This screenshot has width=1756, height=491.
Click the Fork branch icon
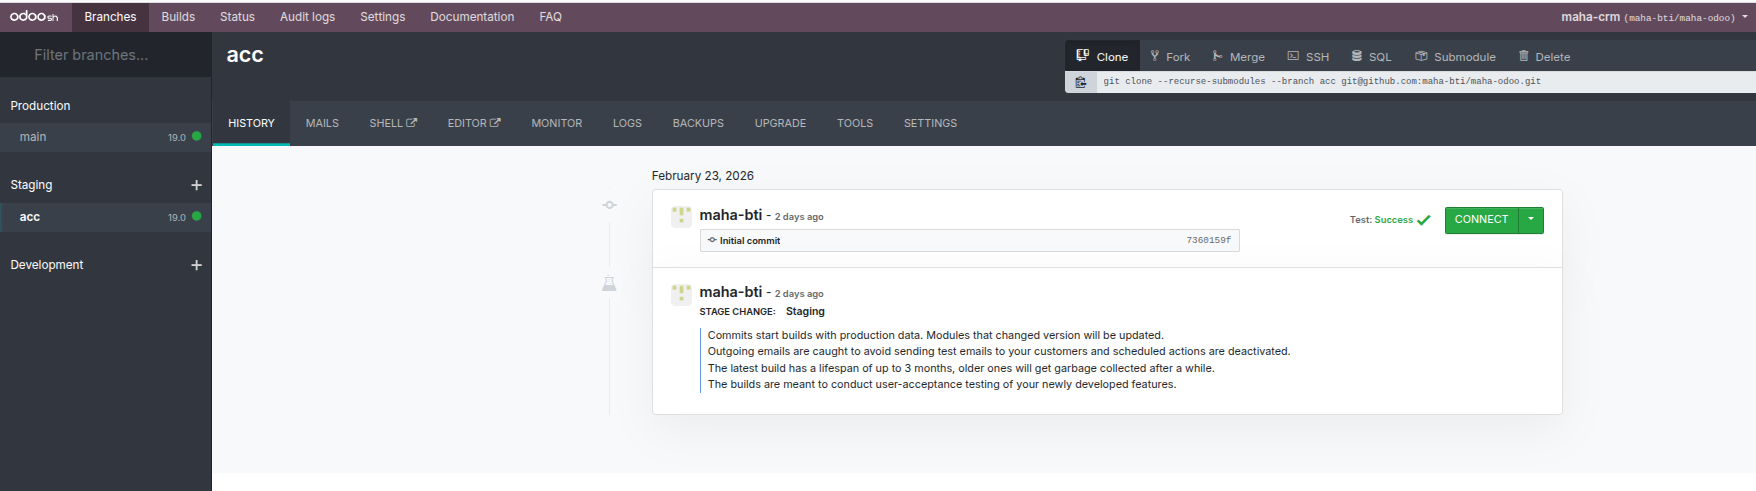[x=1155, y=56]
